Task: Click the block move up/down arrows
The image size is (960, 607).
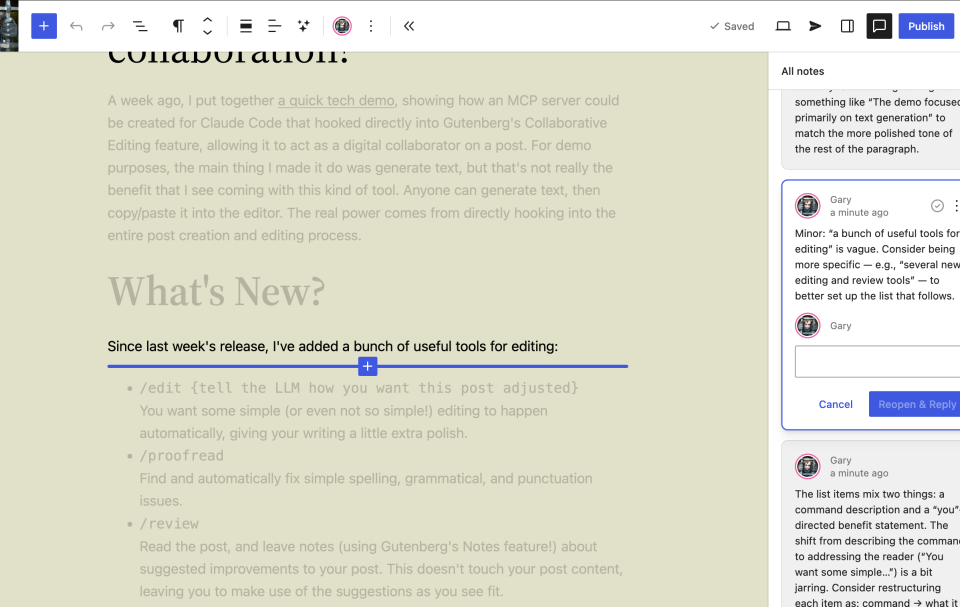Action: point(207,26)
